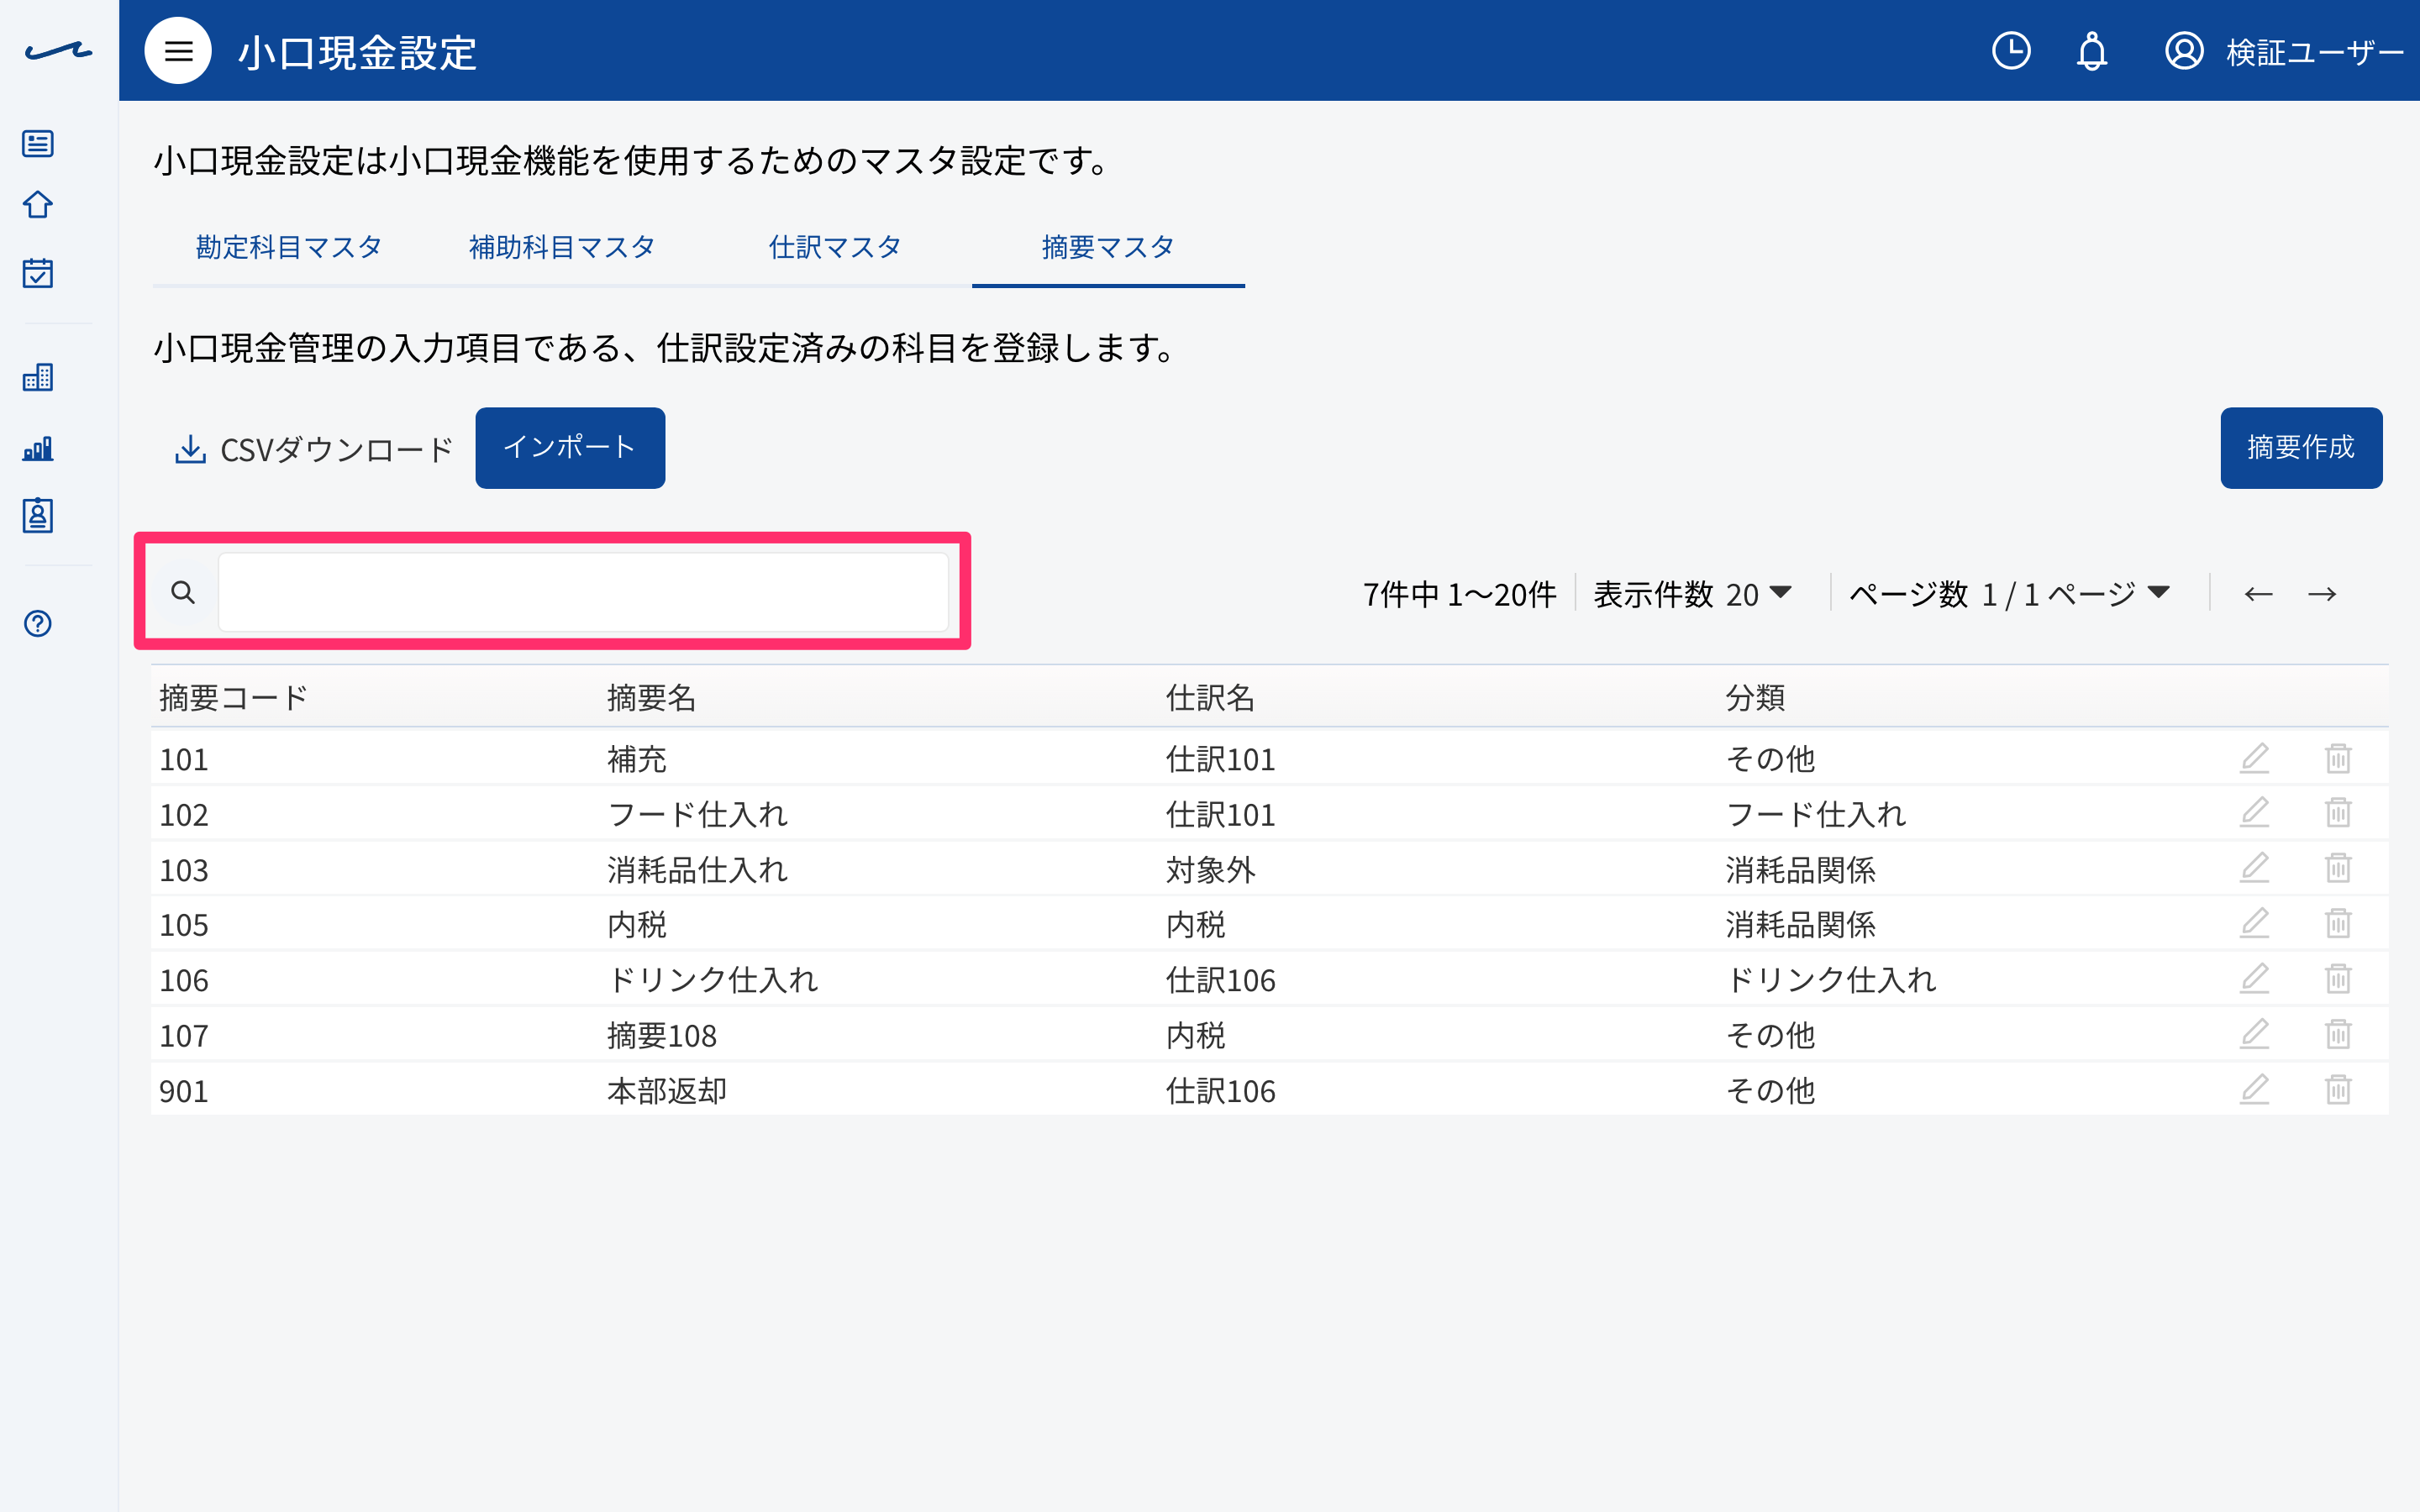2420x1512 pixels.
Task: Open the news list sidebar icon
Action: pos(38,143)
